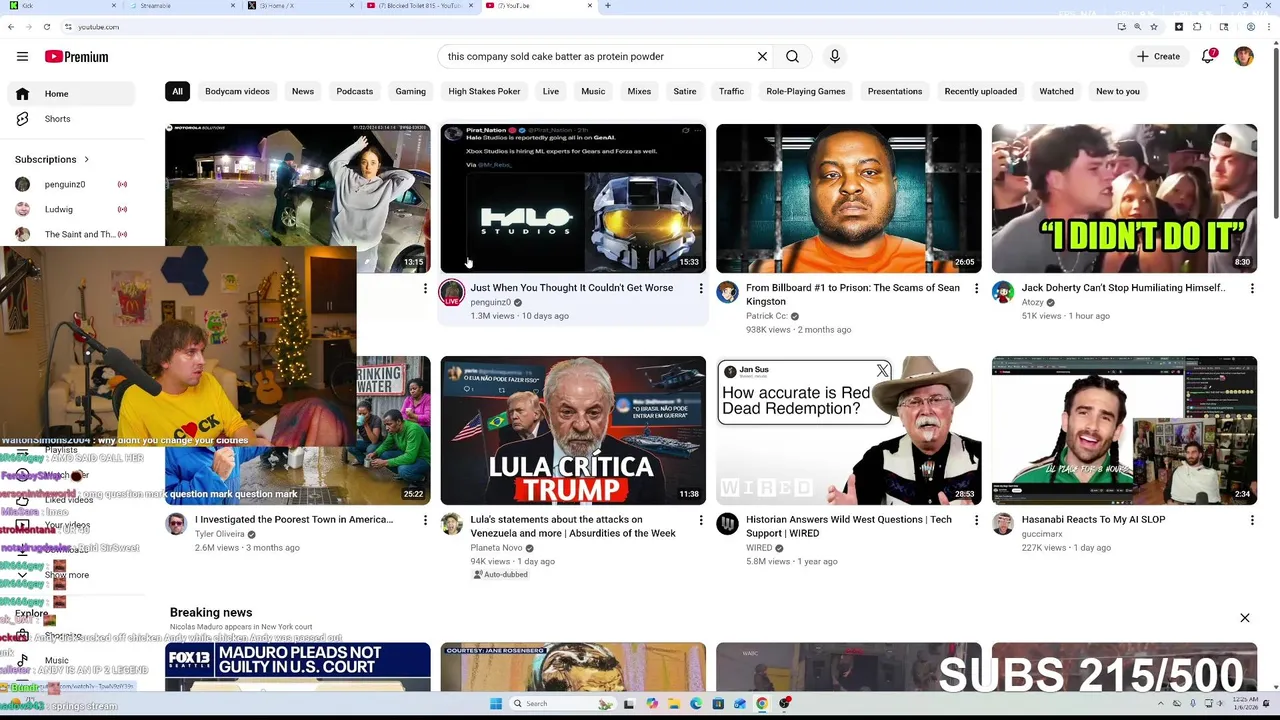The image size is (1280, 720).
Task: Open Ludwig subscription in sidebar
Action: [70, 210]
